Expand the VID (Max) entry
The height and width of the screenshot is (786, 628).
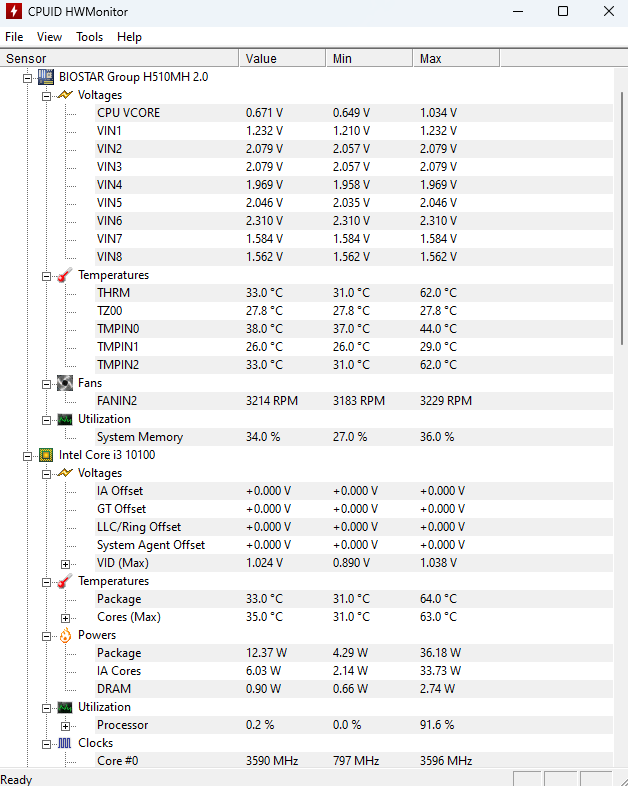click(x=65, y=564)
